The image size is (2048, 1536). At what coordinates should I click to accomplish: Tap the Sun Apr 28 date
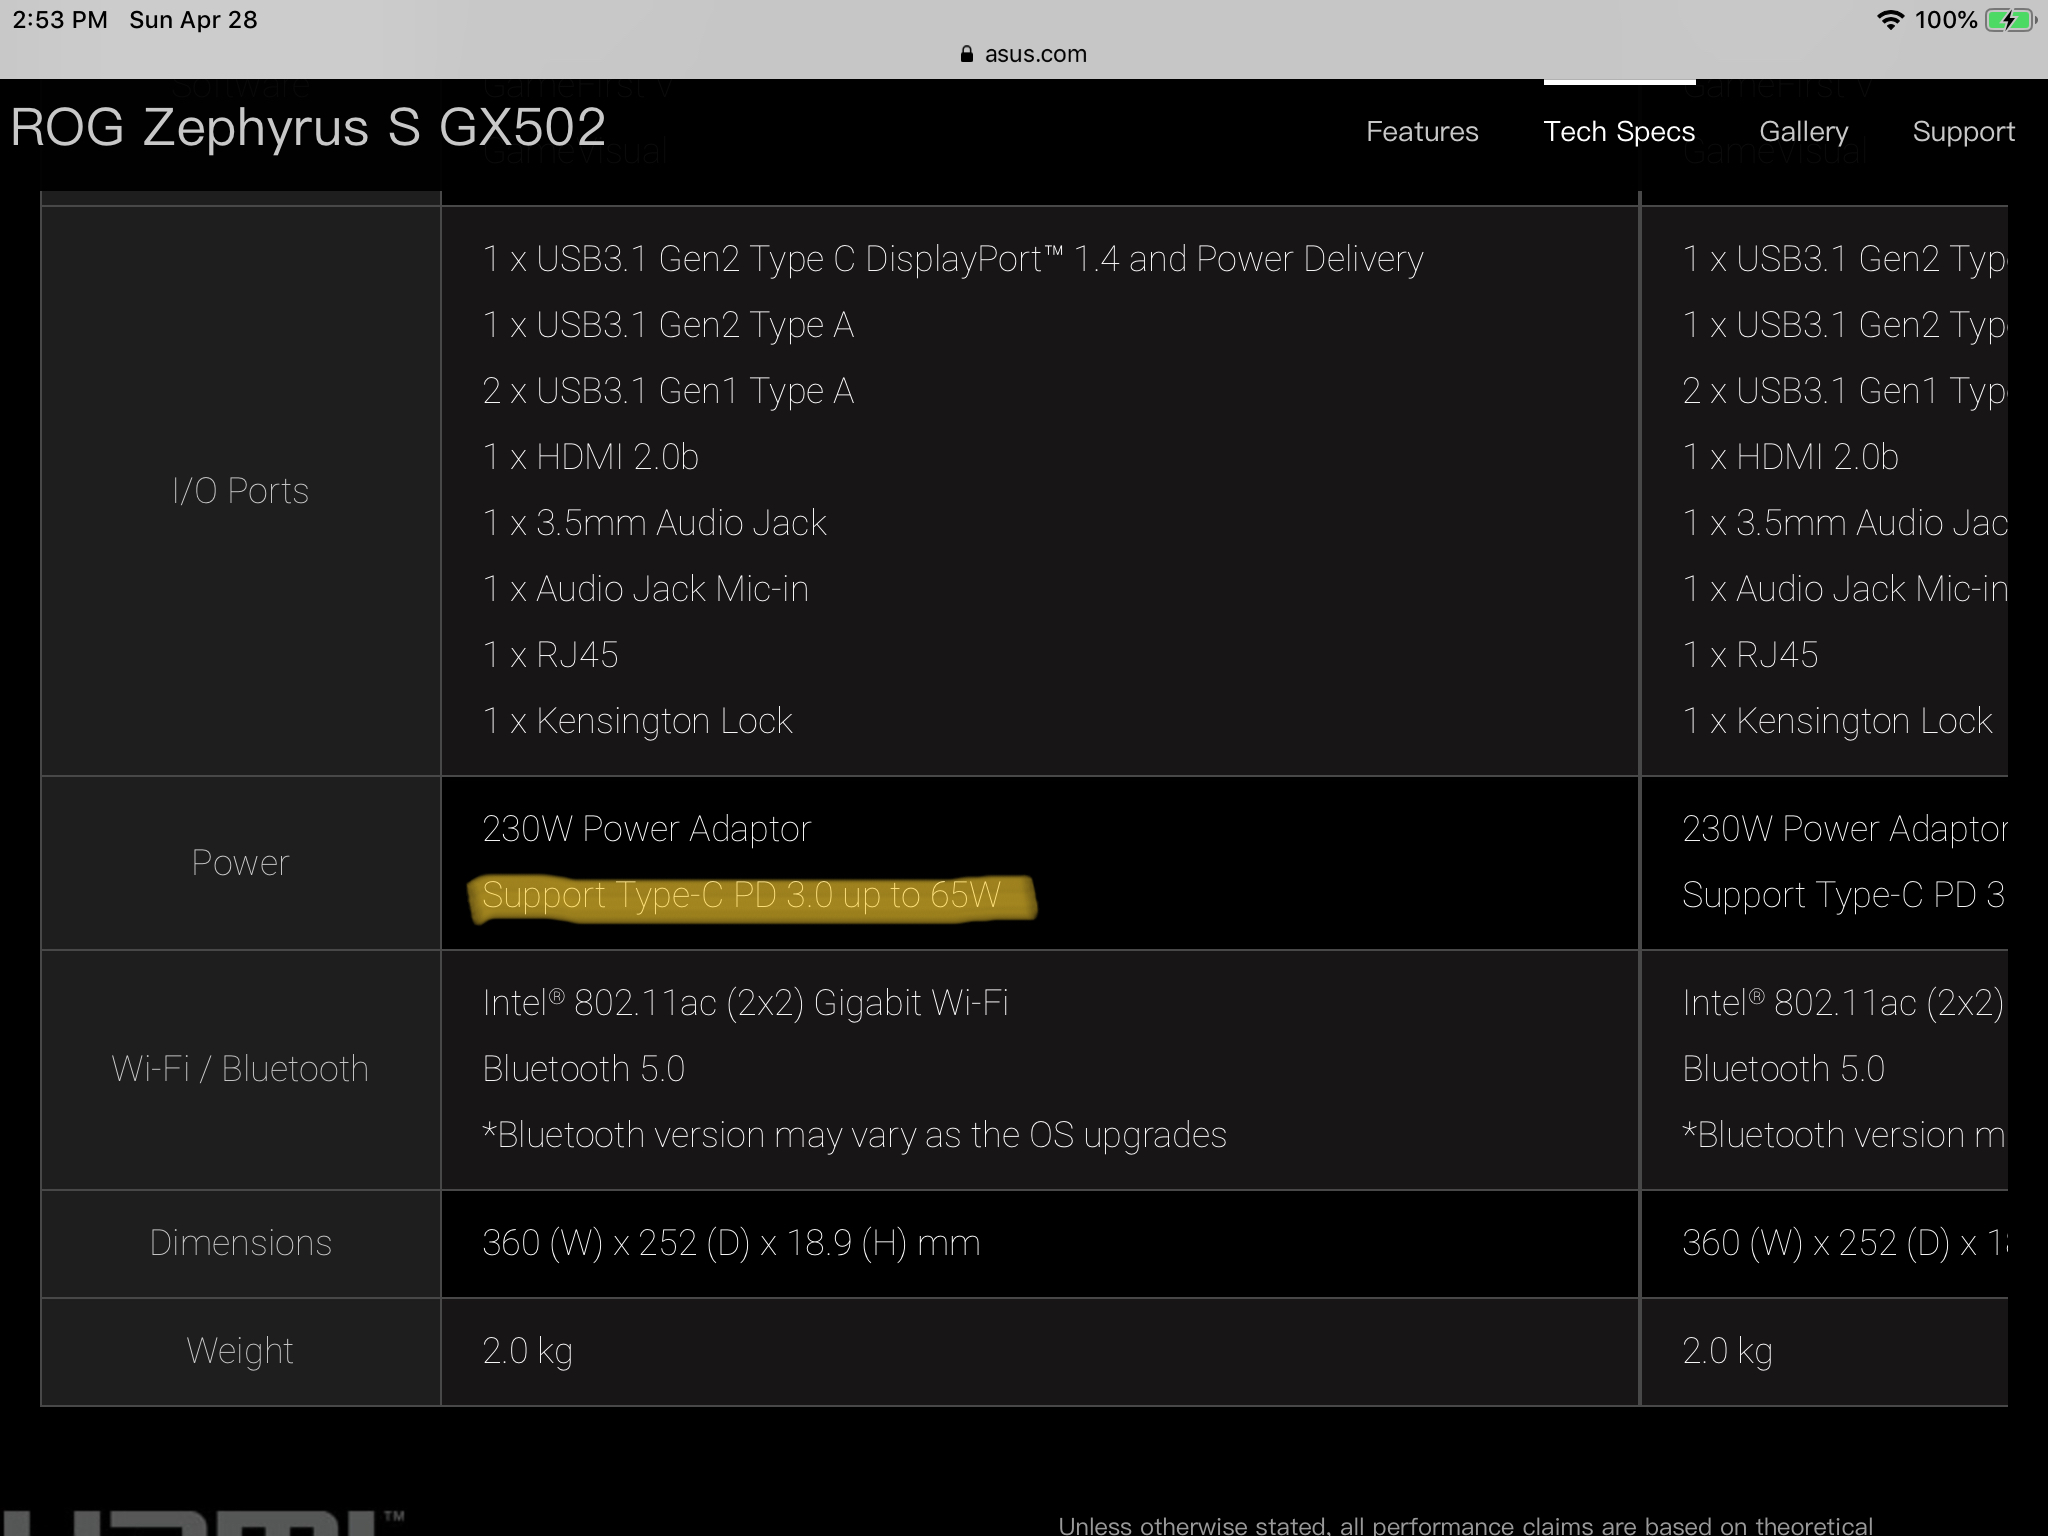(x=193, y=20)
